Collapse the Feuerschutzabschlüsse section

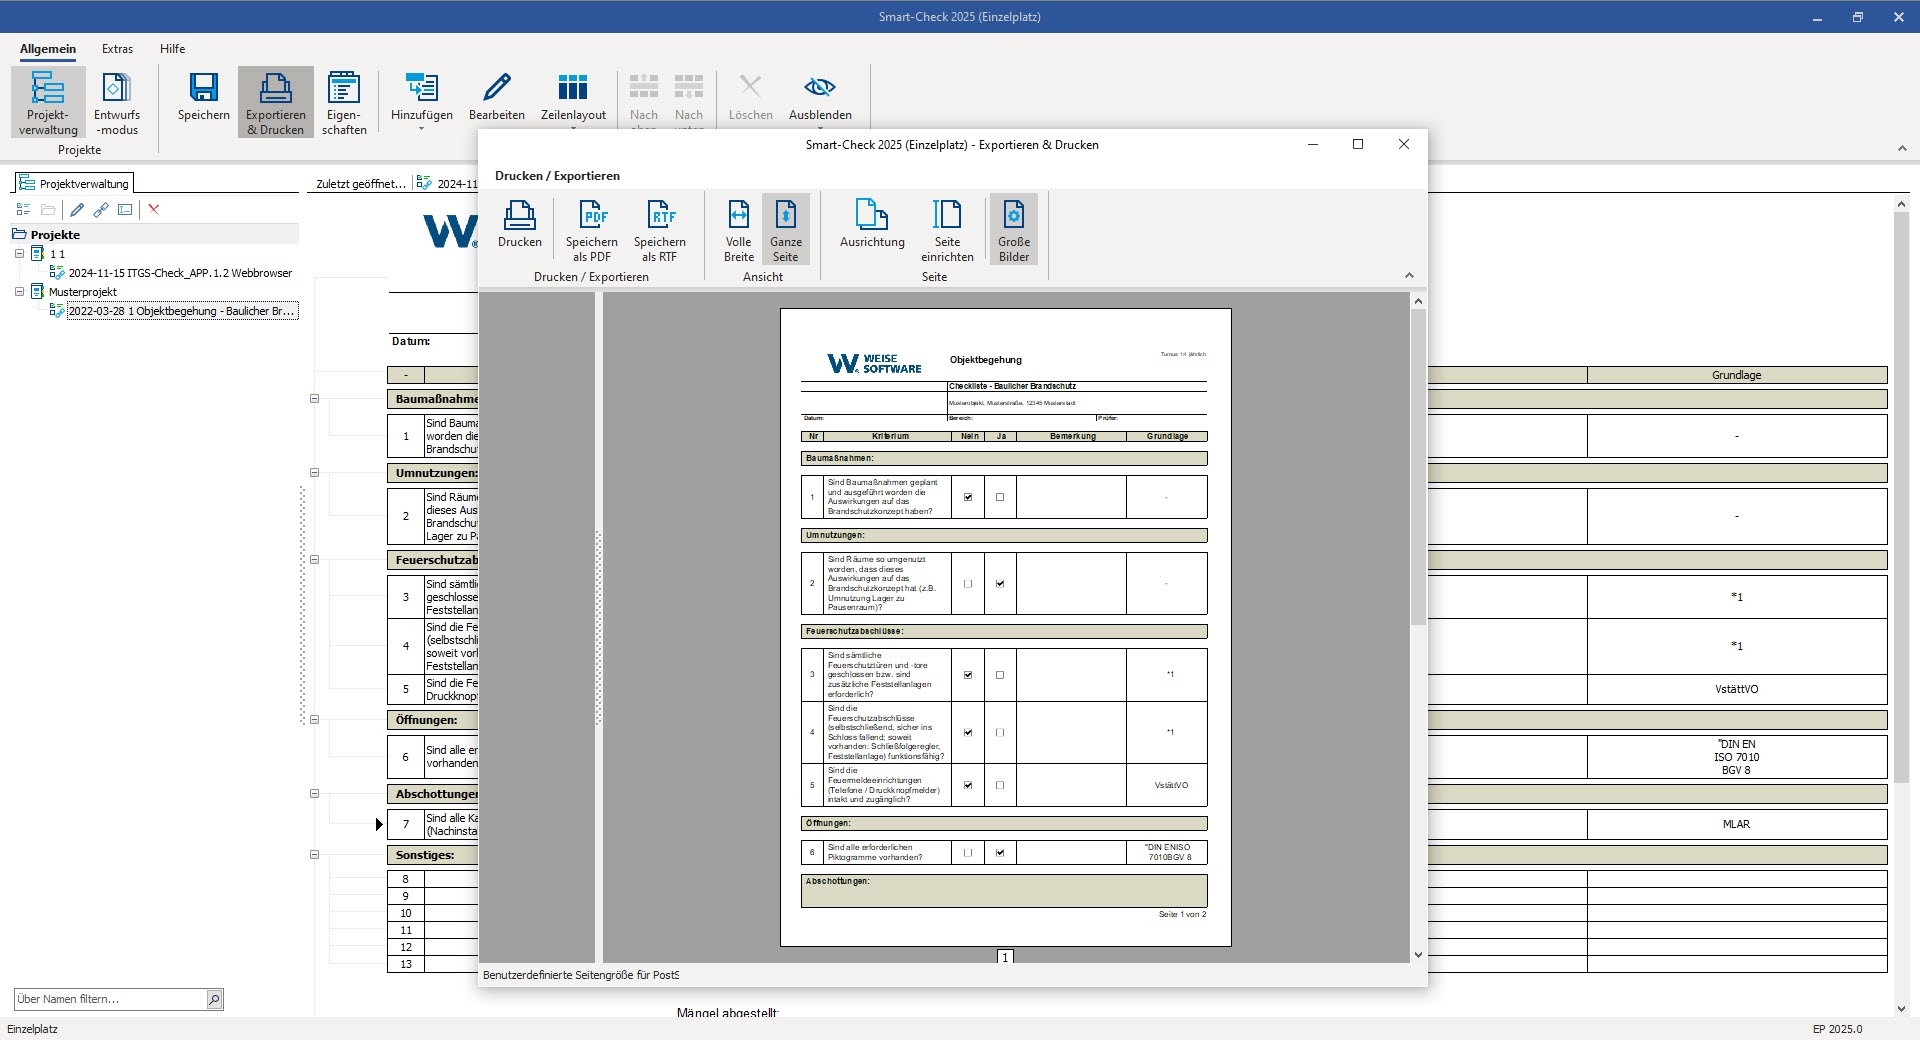click(314, 560)
